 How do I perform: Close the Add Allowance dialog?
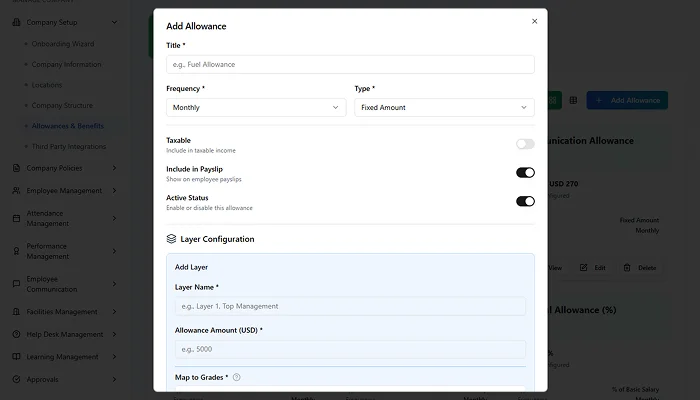coord(533,21)
